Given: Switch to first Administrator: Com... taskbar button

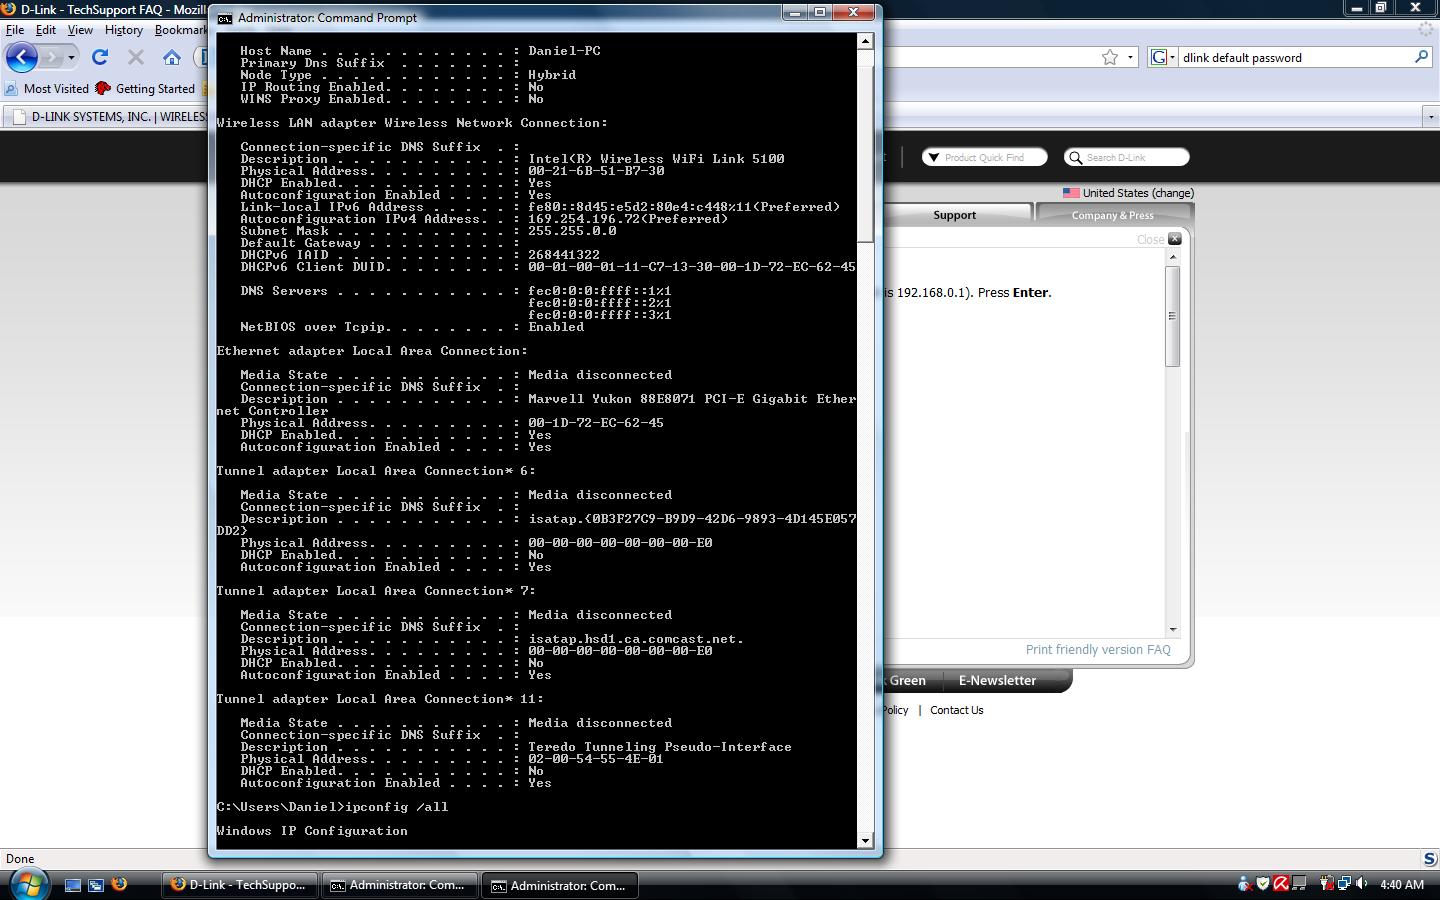Looking at the screenshot, I should click(x=400, y=885).
